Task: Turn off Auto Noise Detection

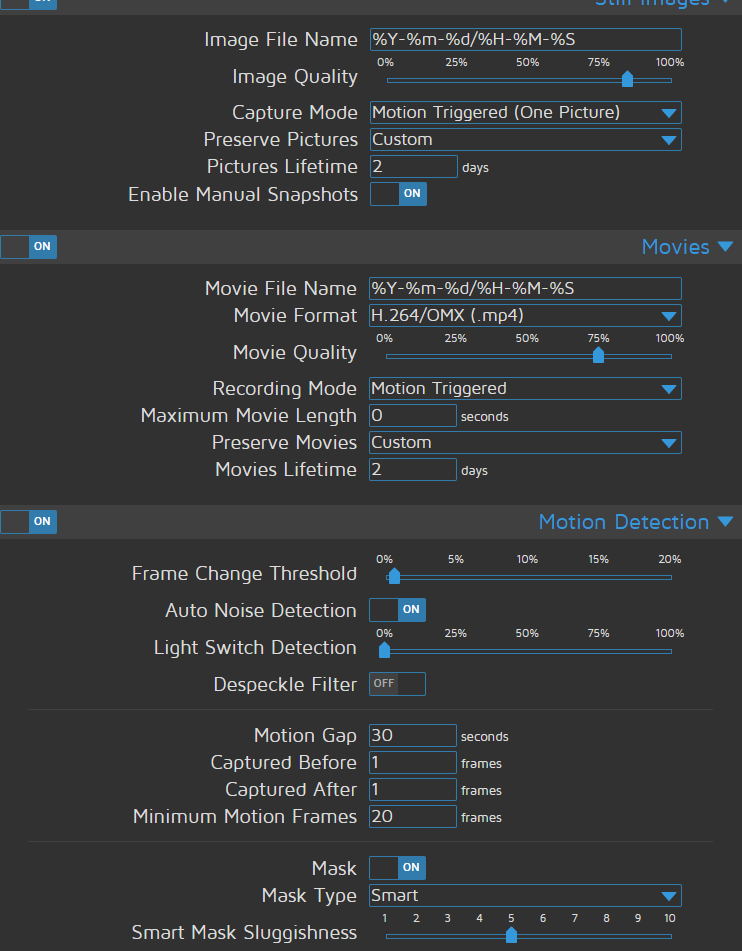Action: [397, 609]
